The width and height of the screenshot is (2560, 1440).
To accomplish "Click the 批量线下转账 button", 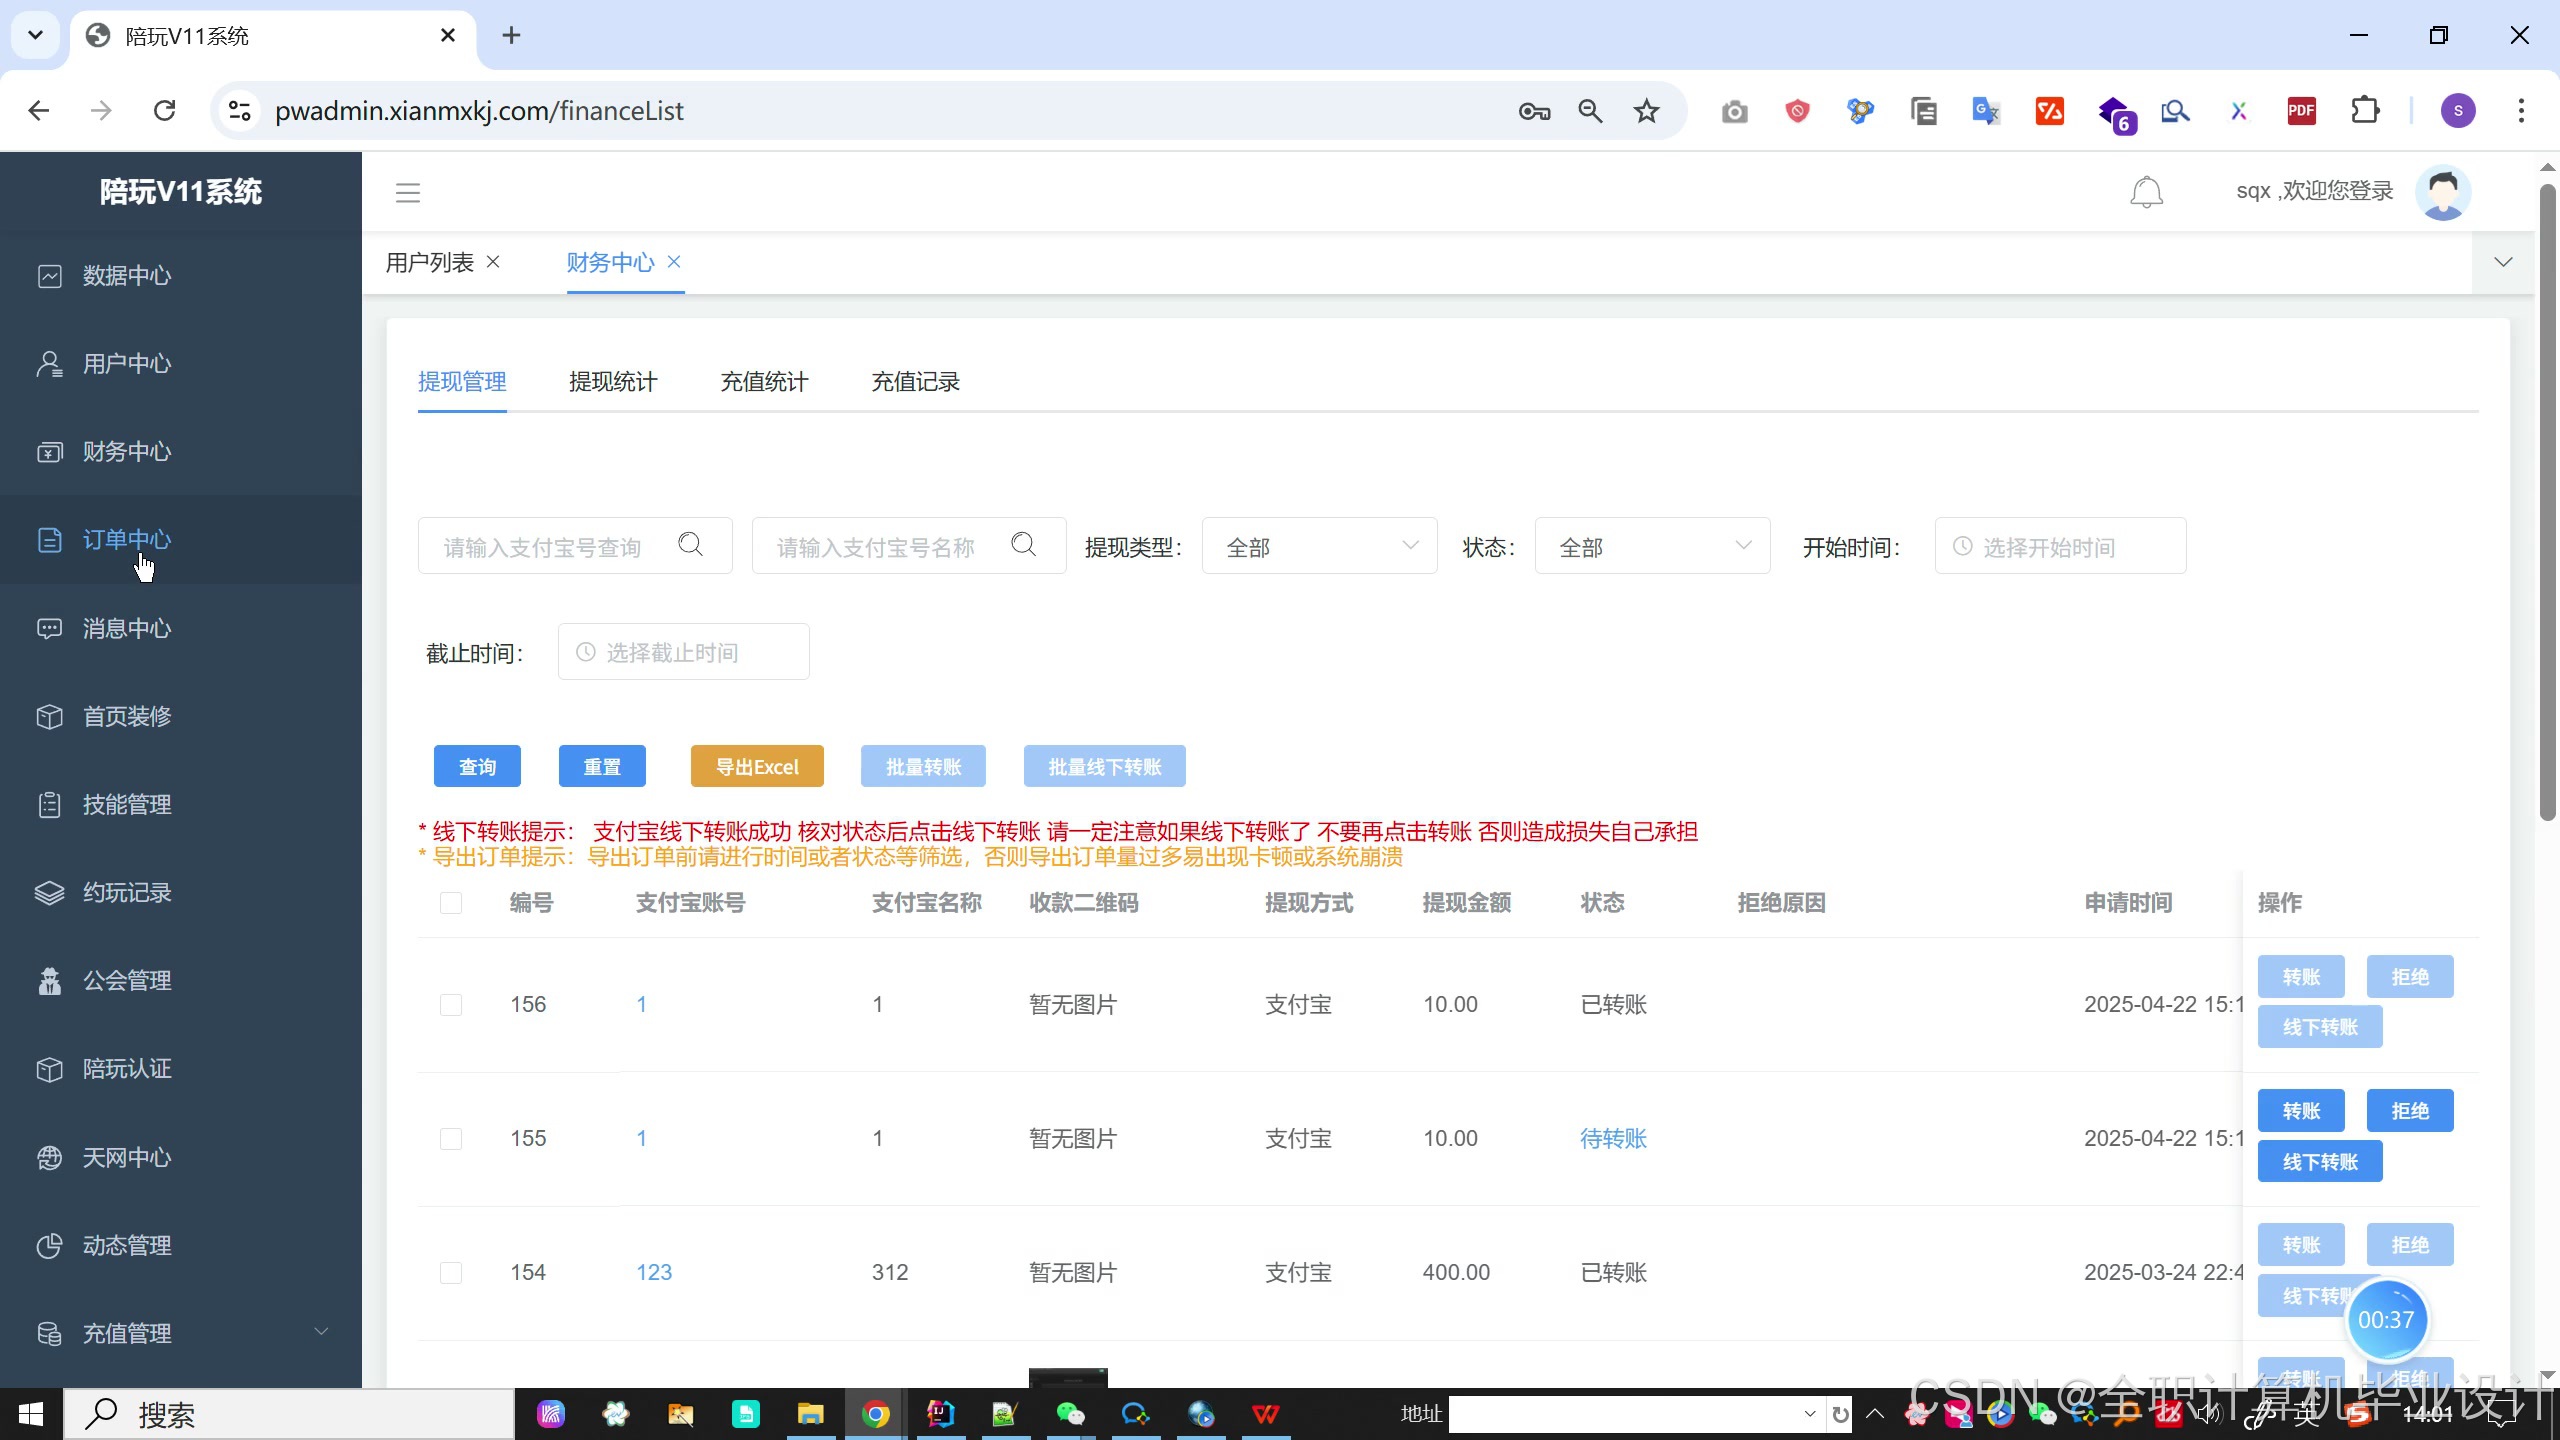I will pos(1105,767).
